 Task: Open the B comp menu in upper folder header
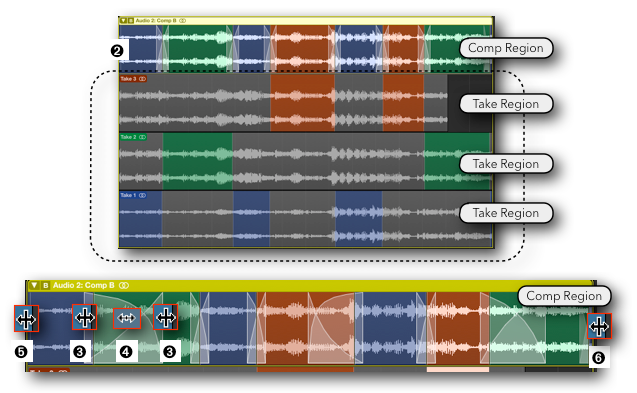coord(131,20)
